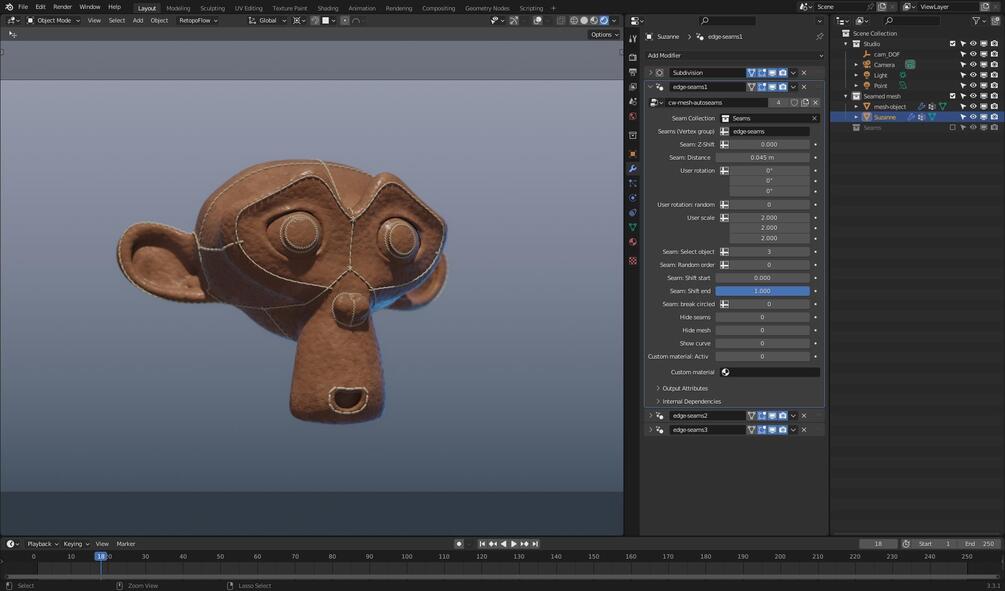Click the Blender logo icon
This screenshot has width=1005, height=591.
8,7
